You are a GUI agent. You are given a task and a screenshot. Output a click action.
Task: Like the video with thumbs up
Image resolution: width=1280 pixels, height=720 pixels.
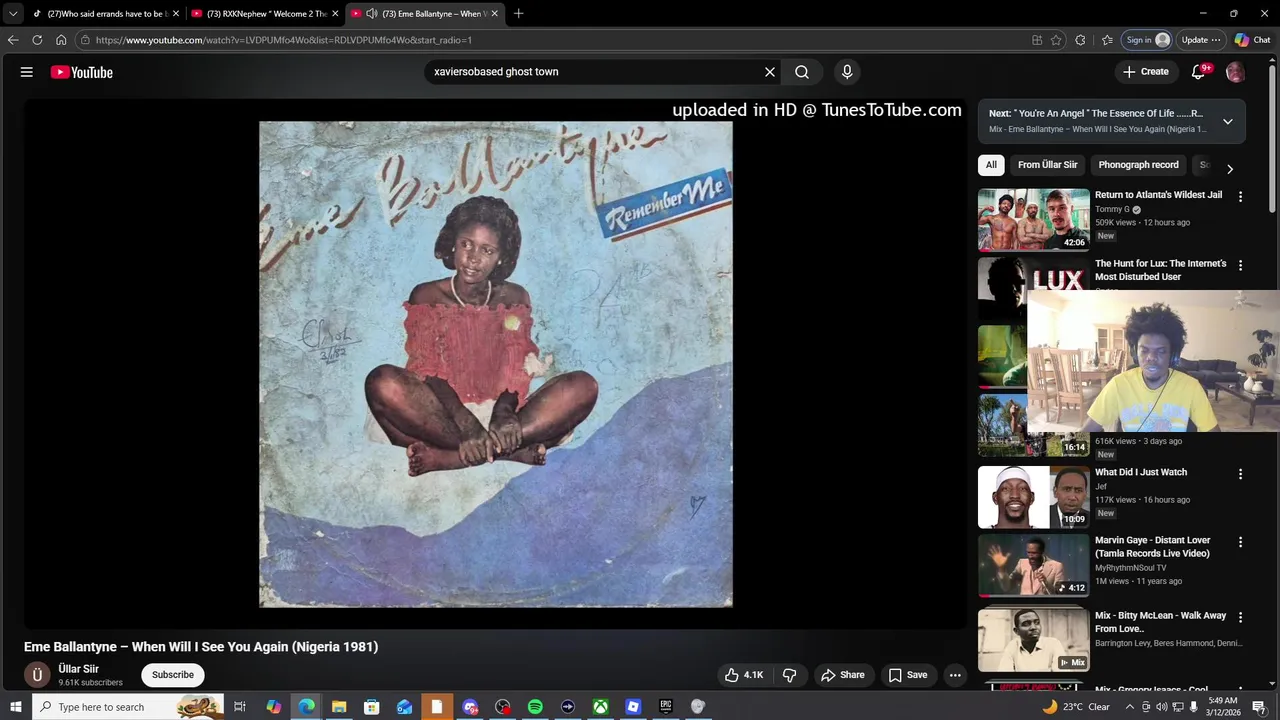[x=743, y=675]
